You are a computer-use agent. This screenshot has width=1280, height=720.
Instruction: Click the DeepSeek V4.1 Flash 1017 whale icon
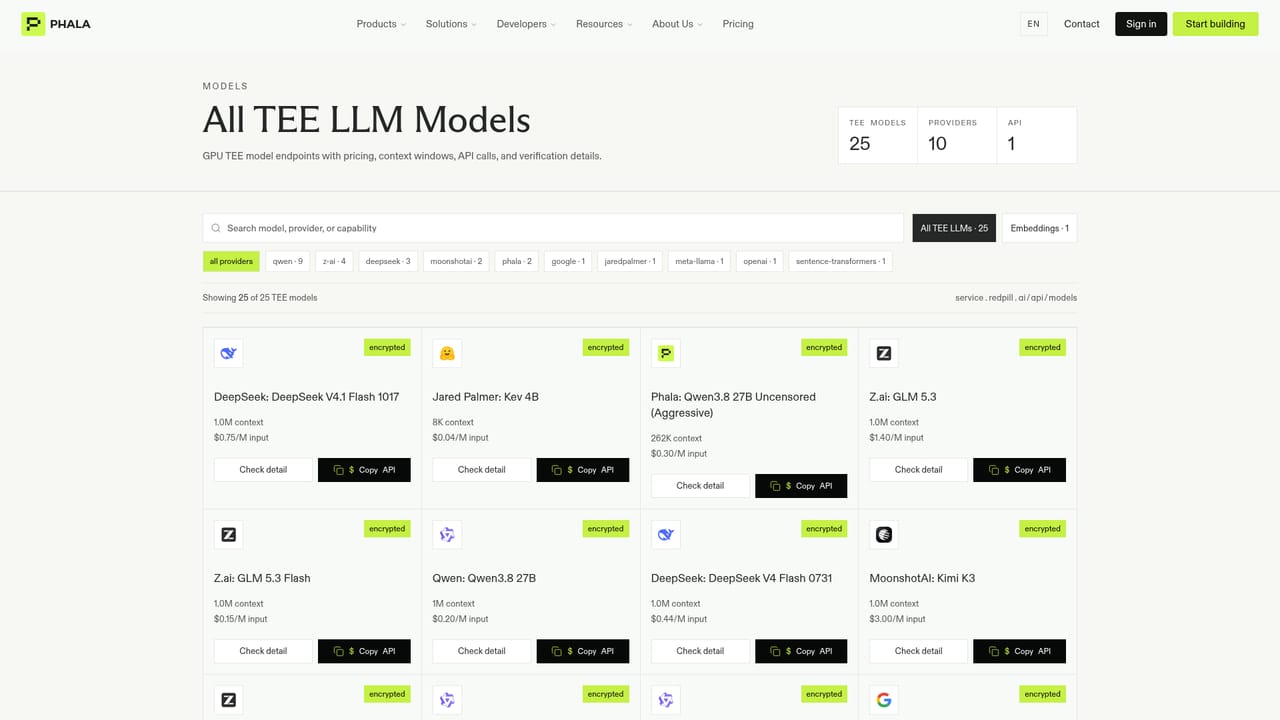[229, 353]
